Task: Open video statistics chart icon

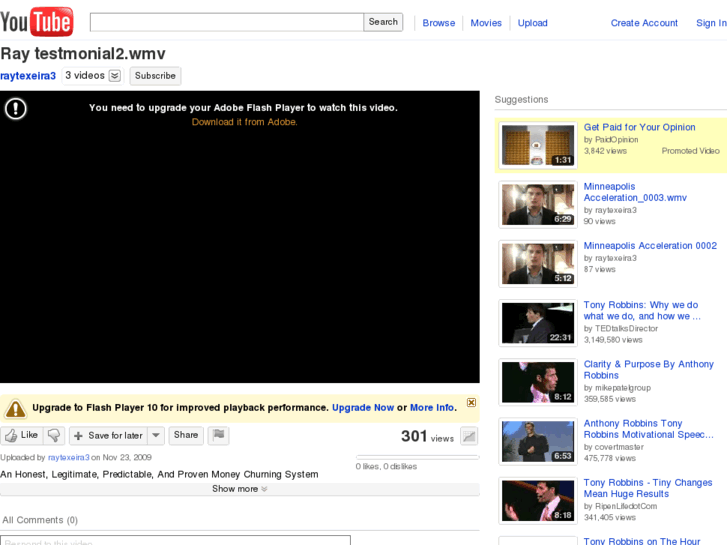Action: [x=469, y=436]
